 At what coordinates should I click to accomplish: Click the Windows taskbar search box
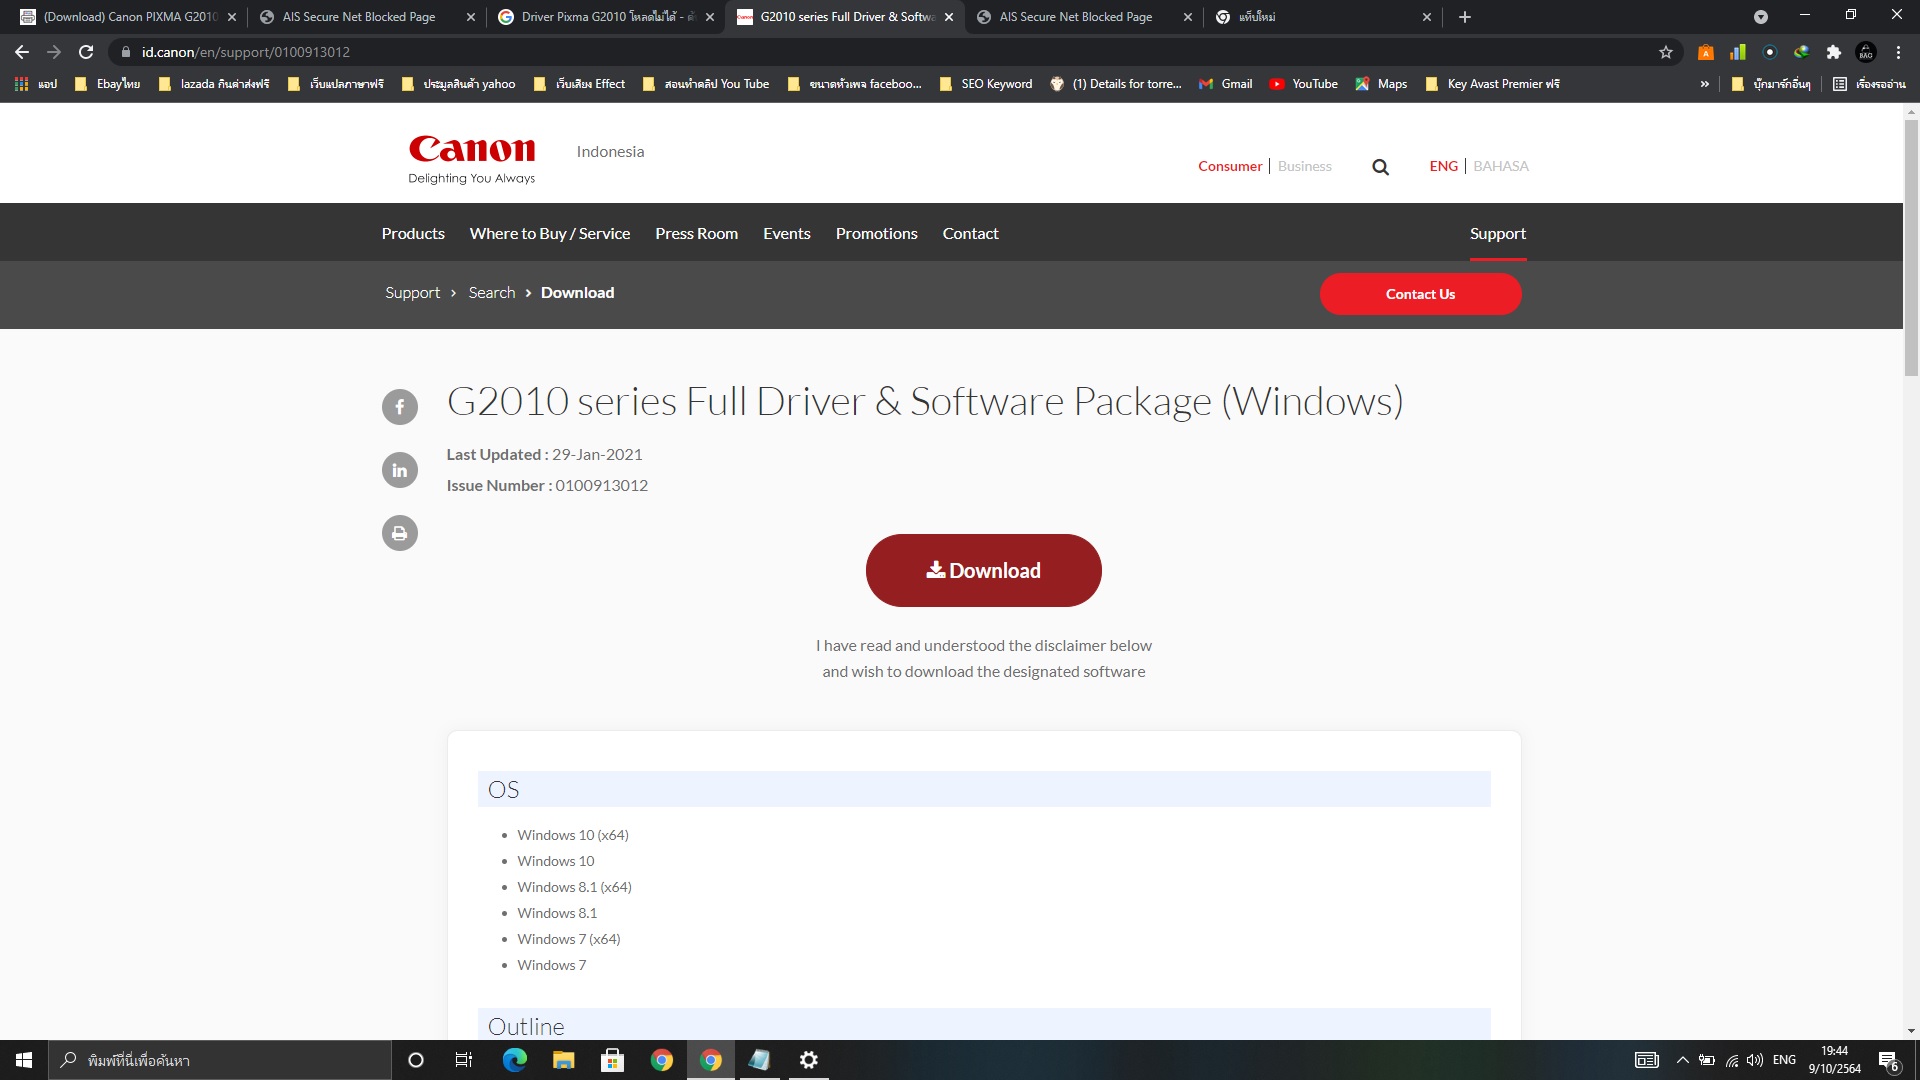[220, 1060]
